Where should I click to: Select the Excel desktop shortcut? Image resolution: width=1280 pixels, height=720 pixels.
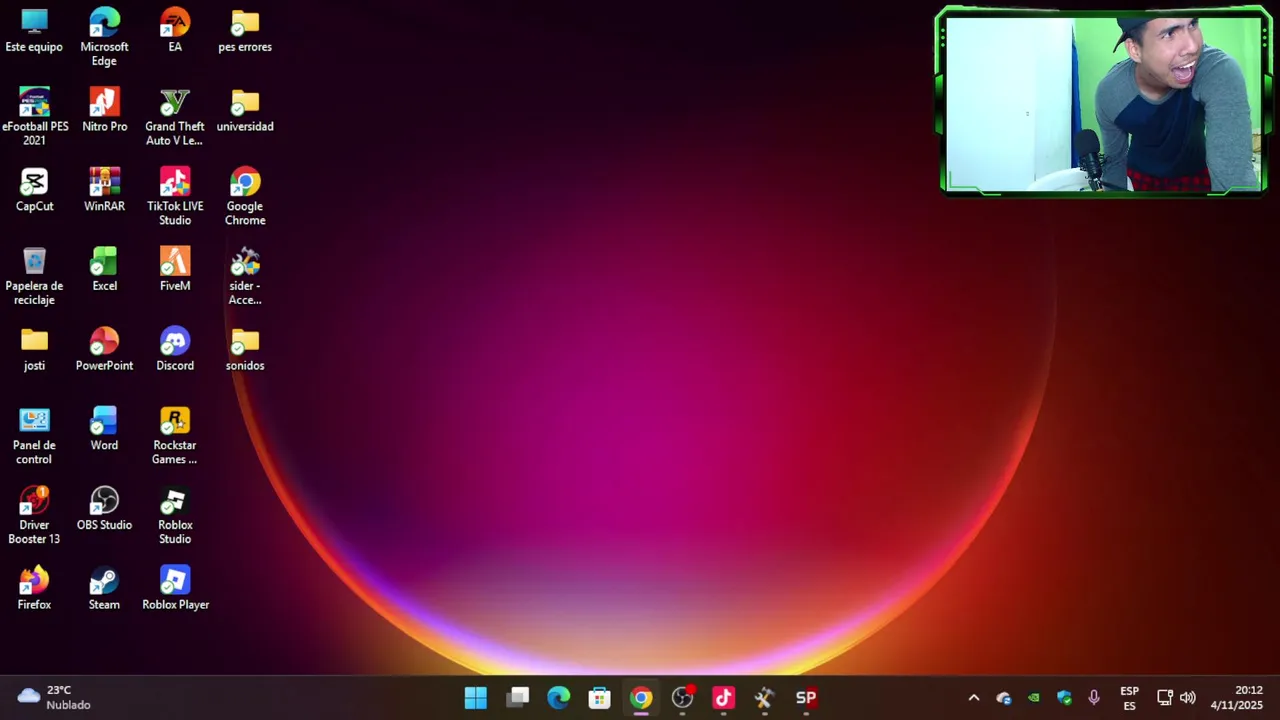tap(104, 270)
